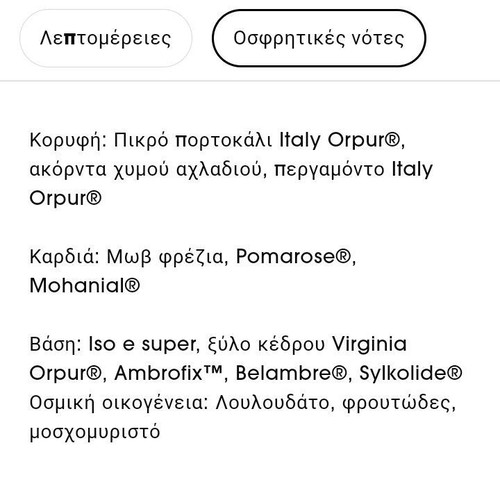This screenshot has width=500, height=500.
Task: Click the ακόρντα χυμού αχλαδιού text
Action: pyautogui.click(x=146, y=169)
